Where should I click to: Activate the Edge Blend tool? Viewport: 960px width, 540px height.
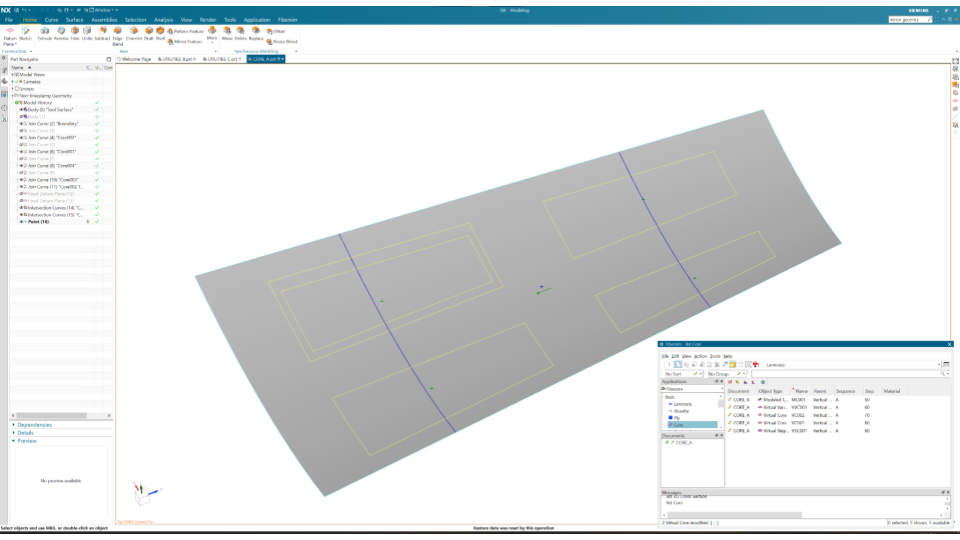pyautogui.click(x=118, y=33)
